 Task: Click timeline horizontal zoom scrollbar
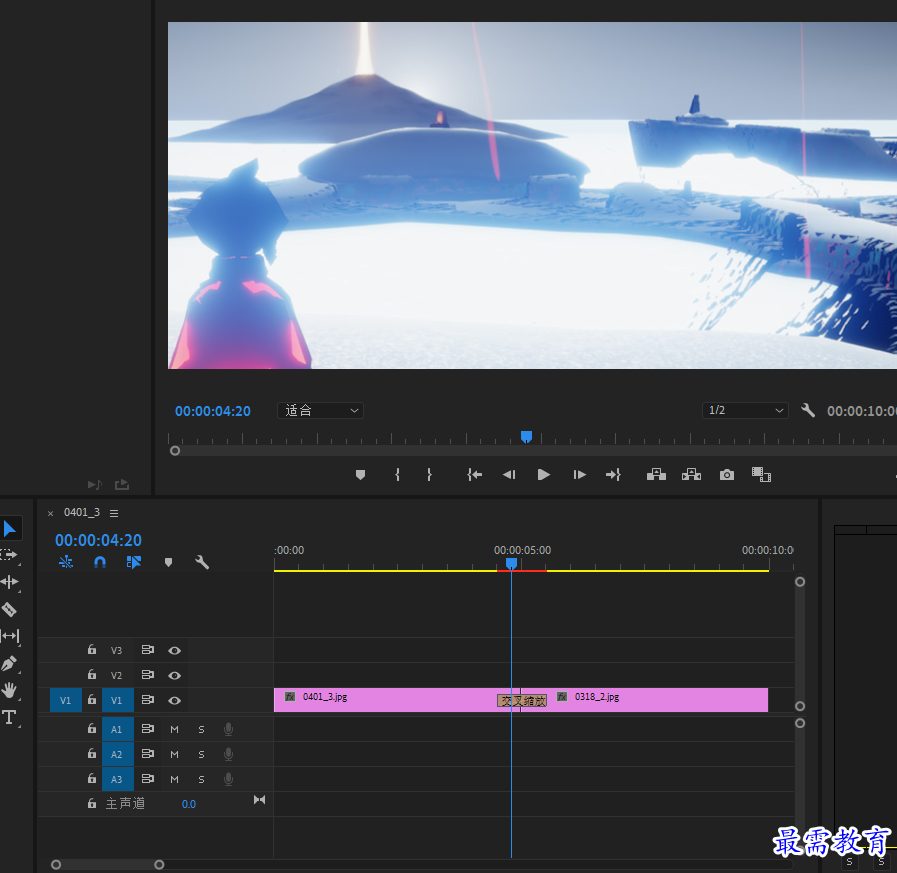point(108,864)
